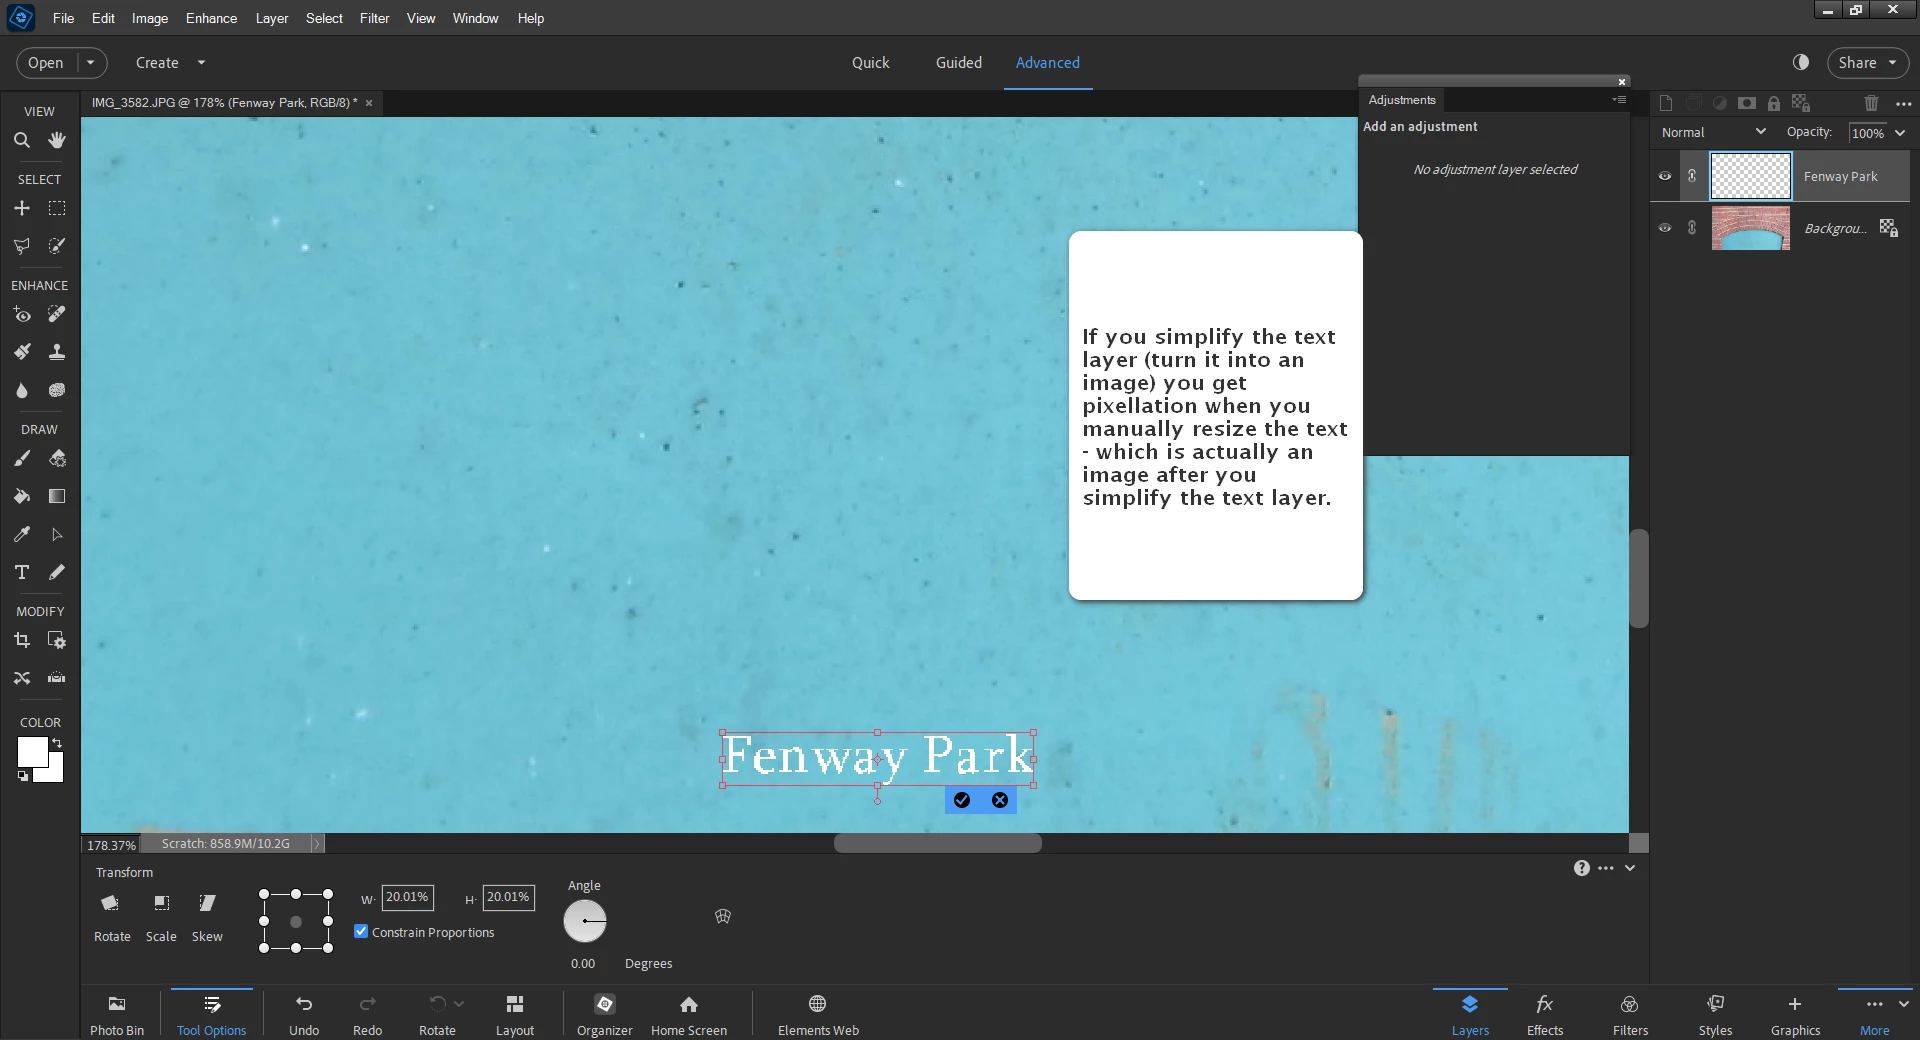
Task: Select the Color Picker eyedropper tool
Action: pos(22,534)
